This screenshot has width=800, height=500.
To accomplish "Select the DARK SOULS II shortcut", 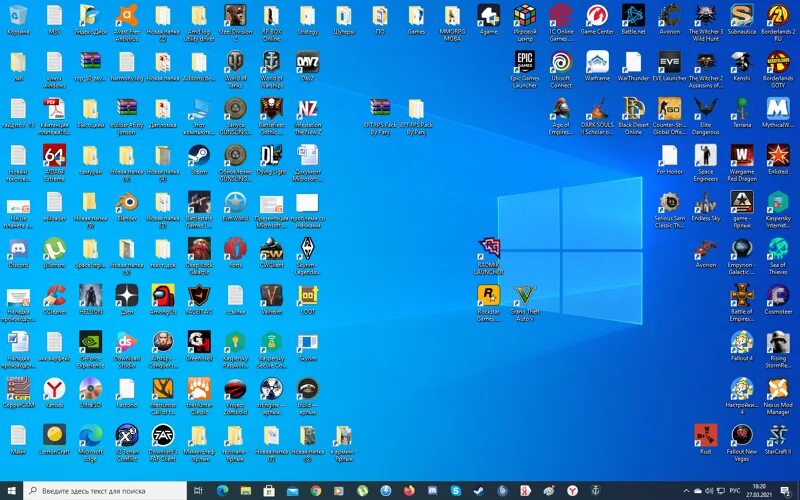I will click(597, 109).
